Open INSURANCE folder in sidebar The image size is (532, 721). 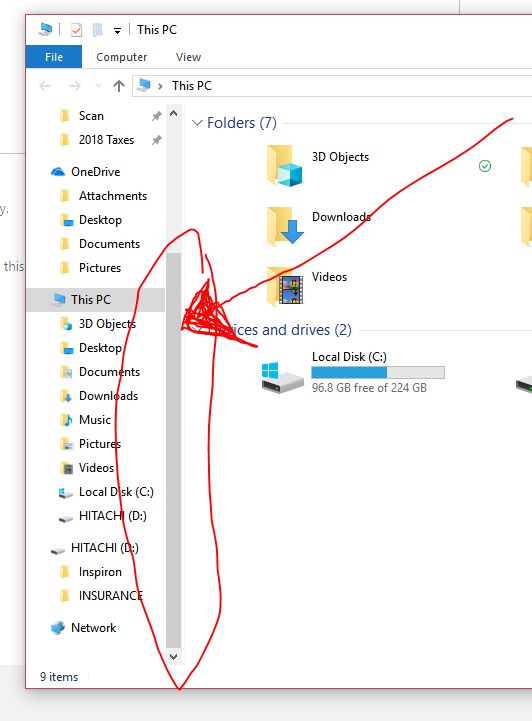pos(111,596)
